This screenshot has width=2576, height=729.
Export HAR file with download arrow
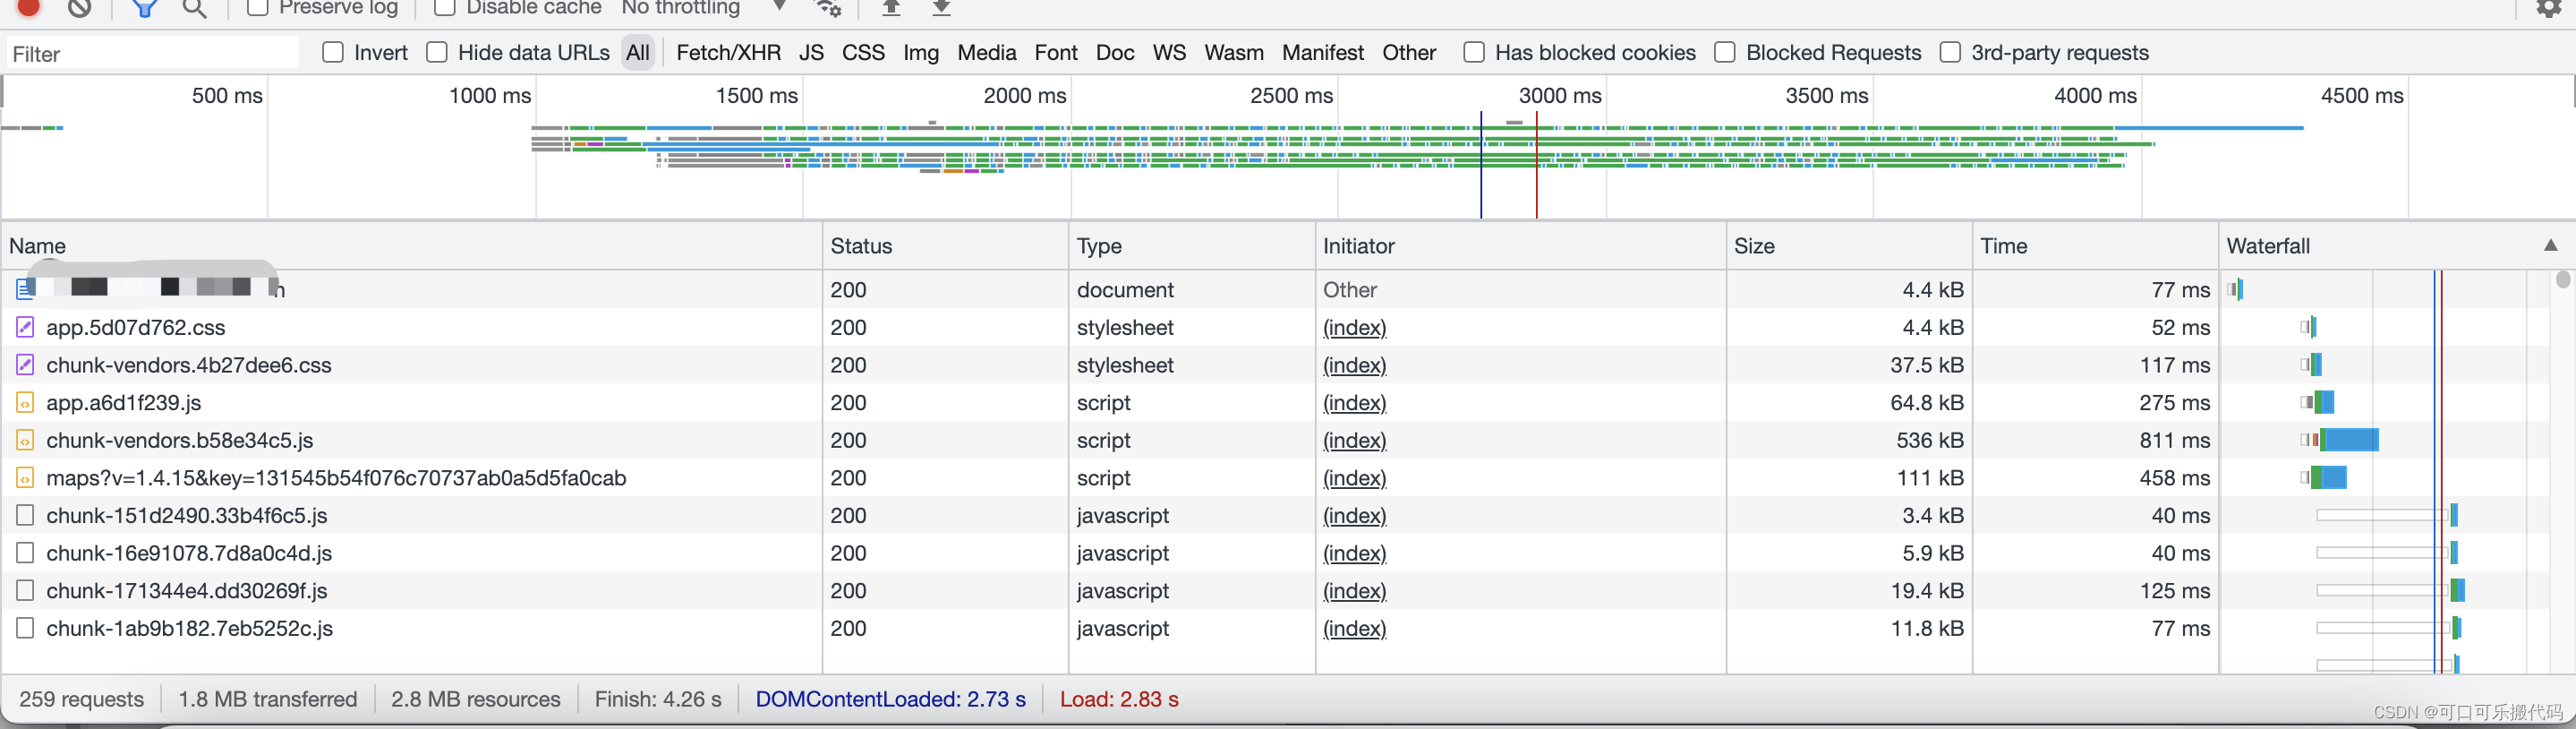pyautogui.click(x=941, y=8)
